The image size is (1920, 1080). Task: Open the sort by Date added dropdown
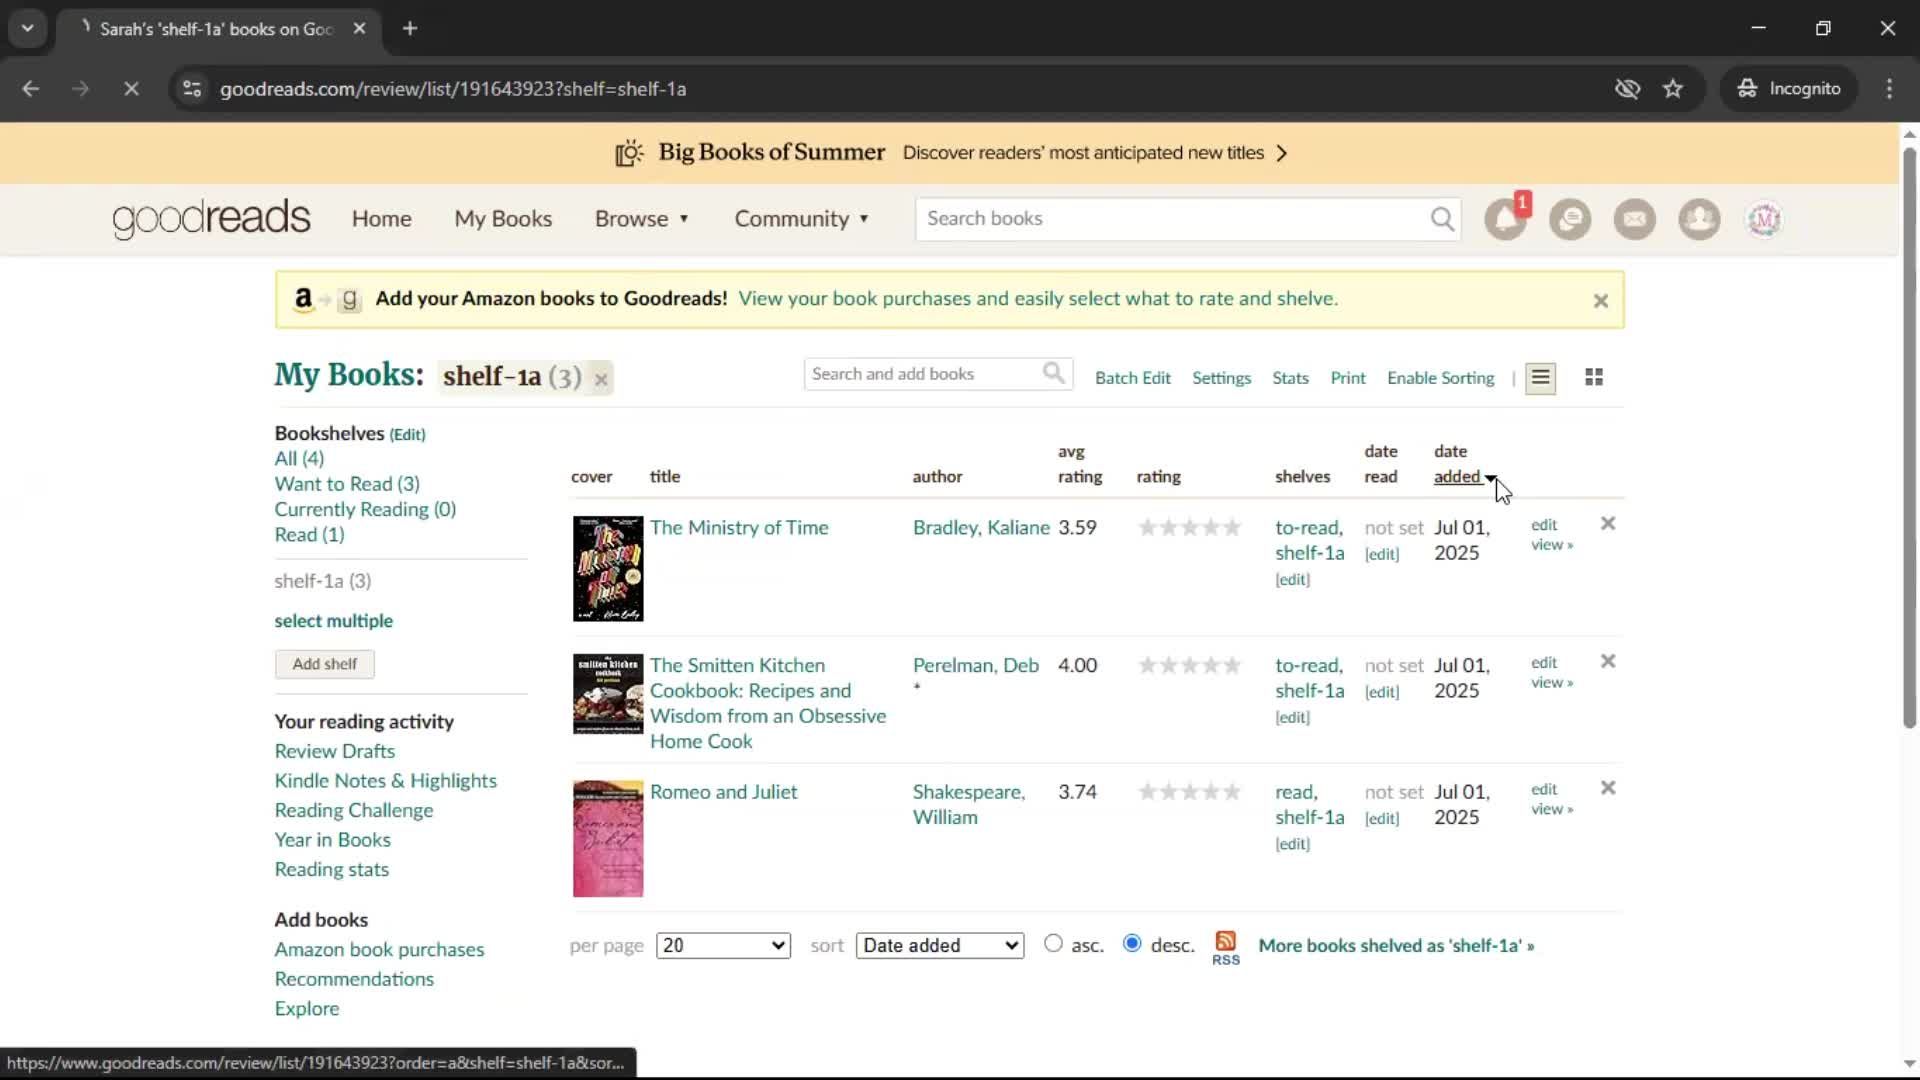pyautogui.click(x=940, y=946)
